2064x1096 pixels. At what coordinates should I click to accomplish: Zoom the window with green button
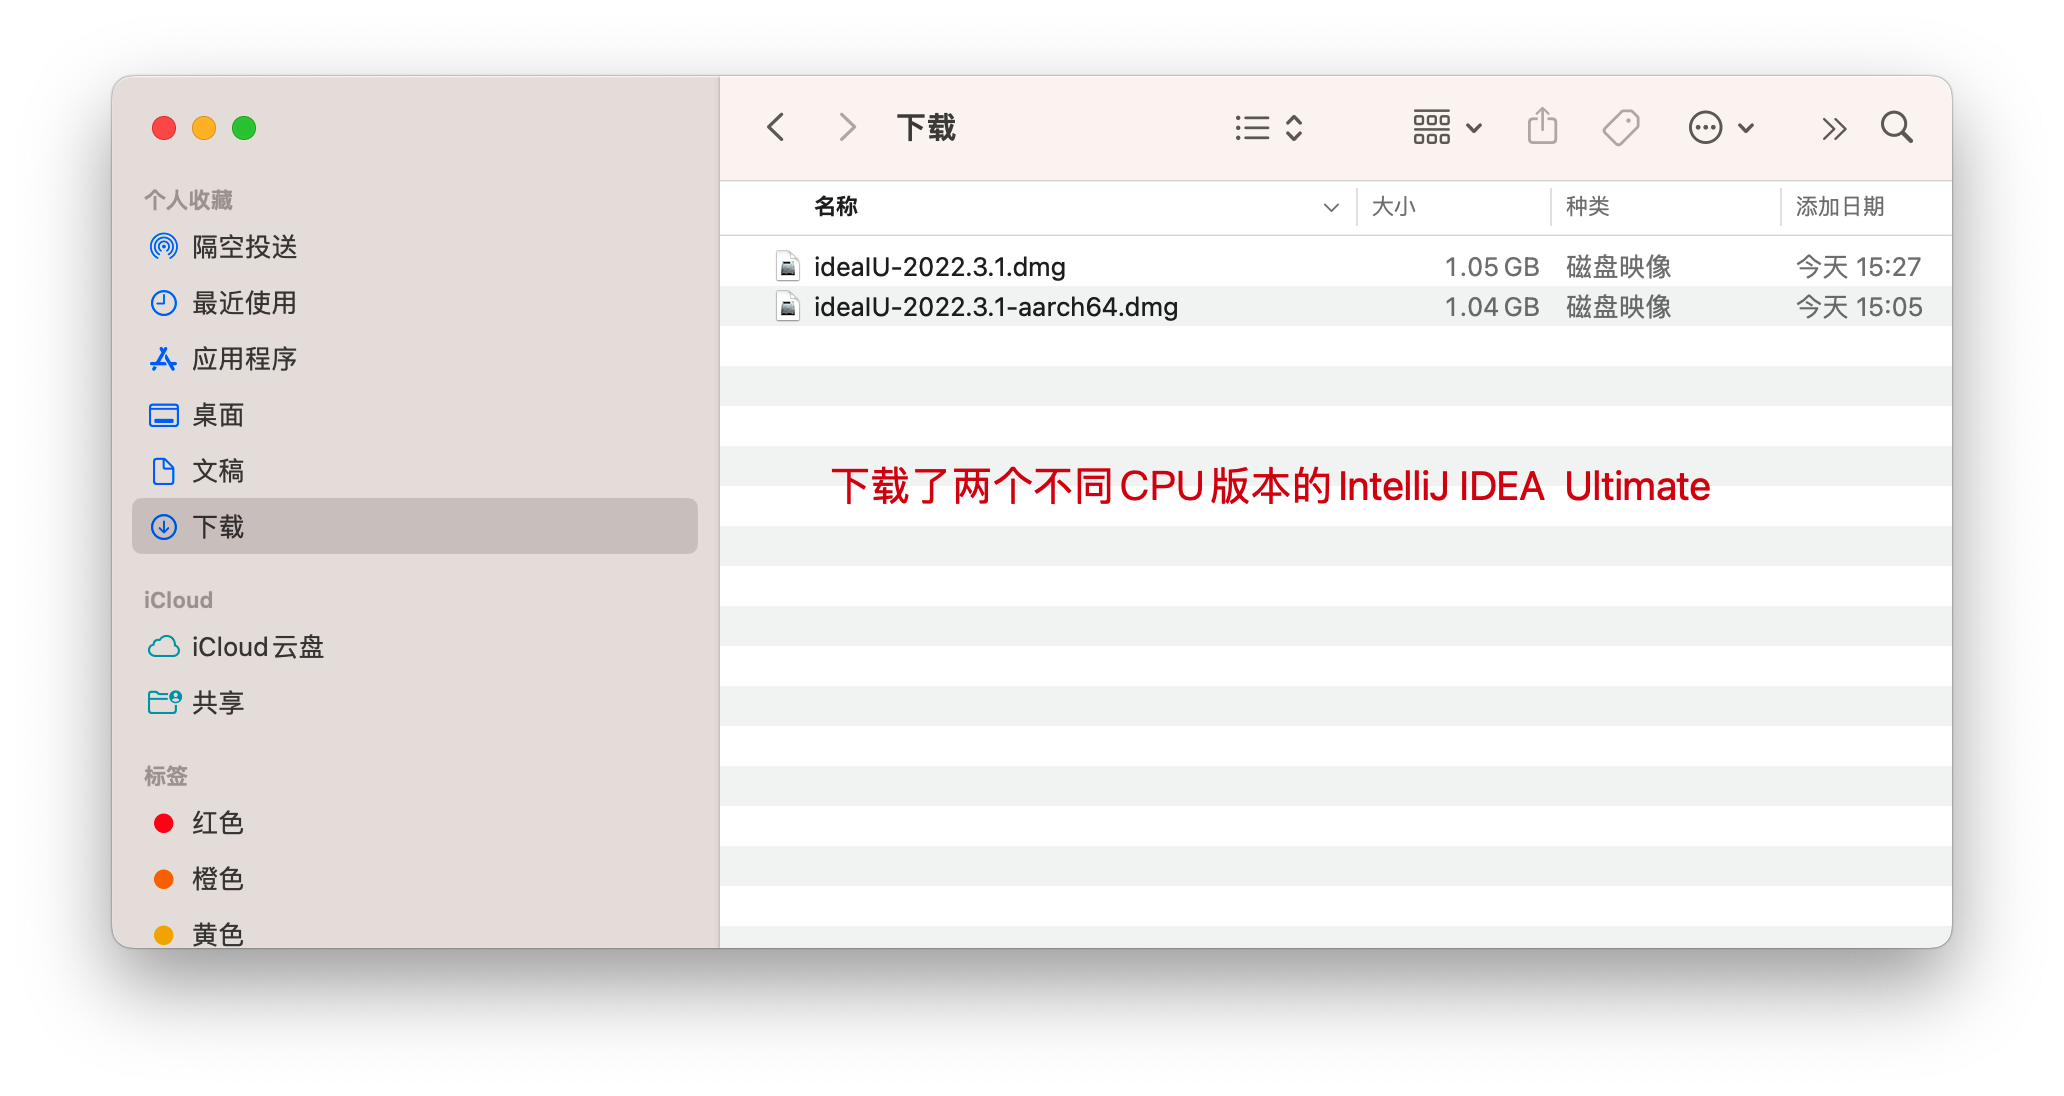(x=244, y=128)
